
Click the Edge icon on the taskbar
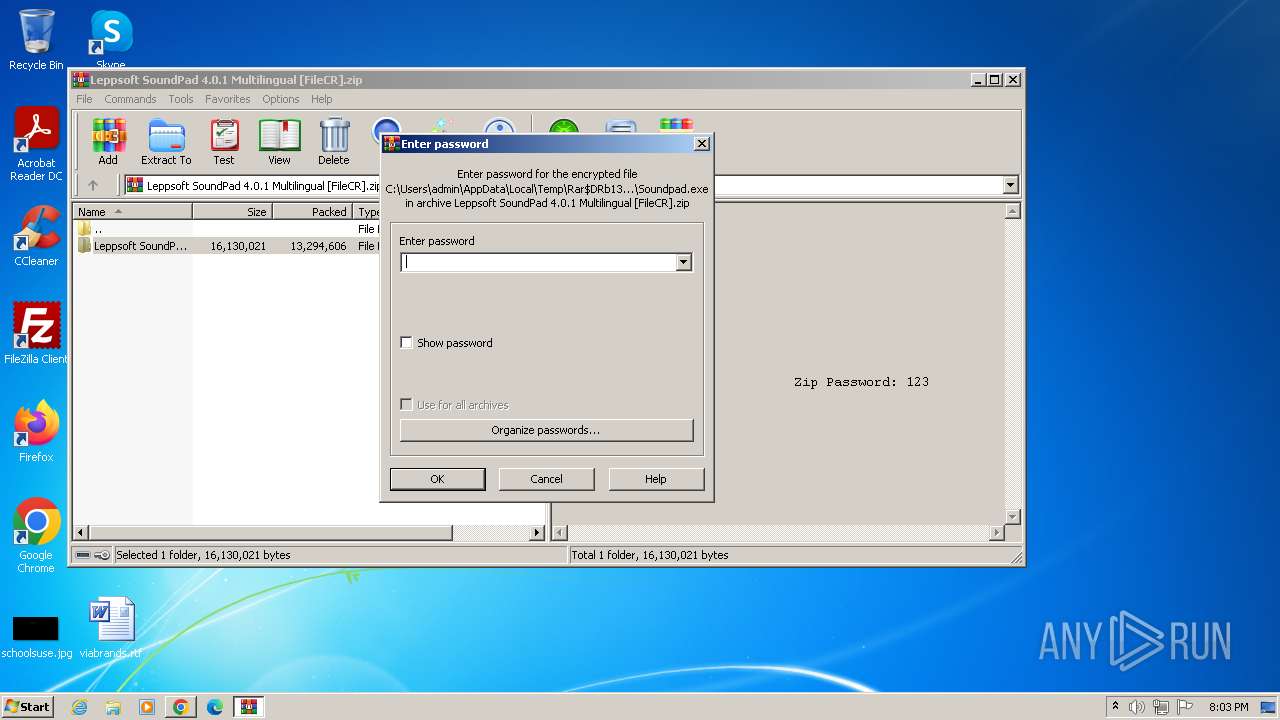pyautogui.click(x=214, y=707)
